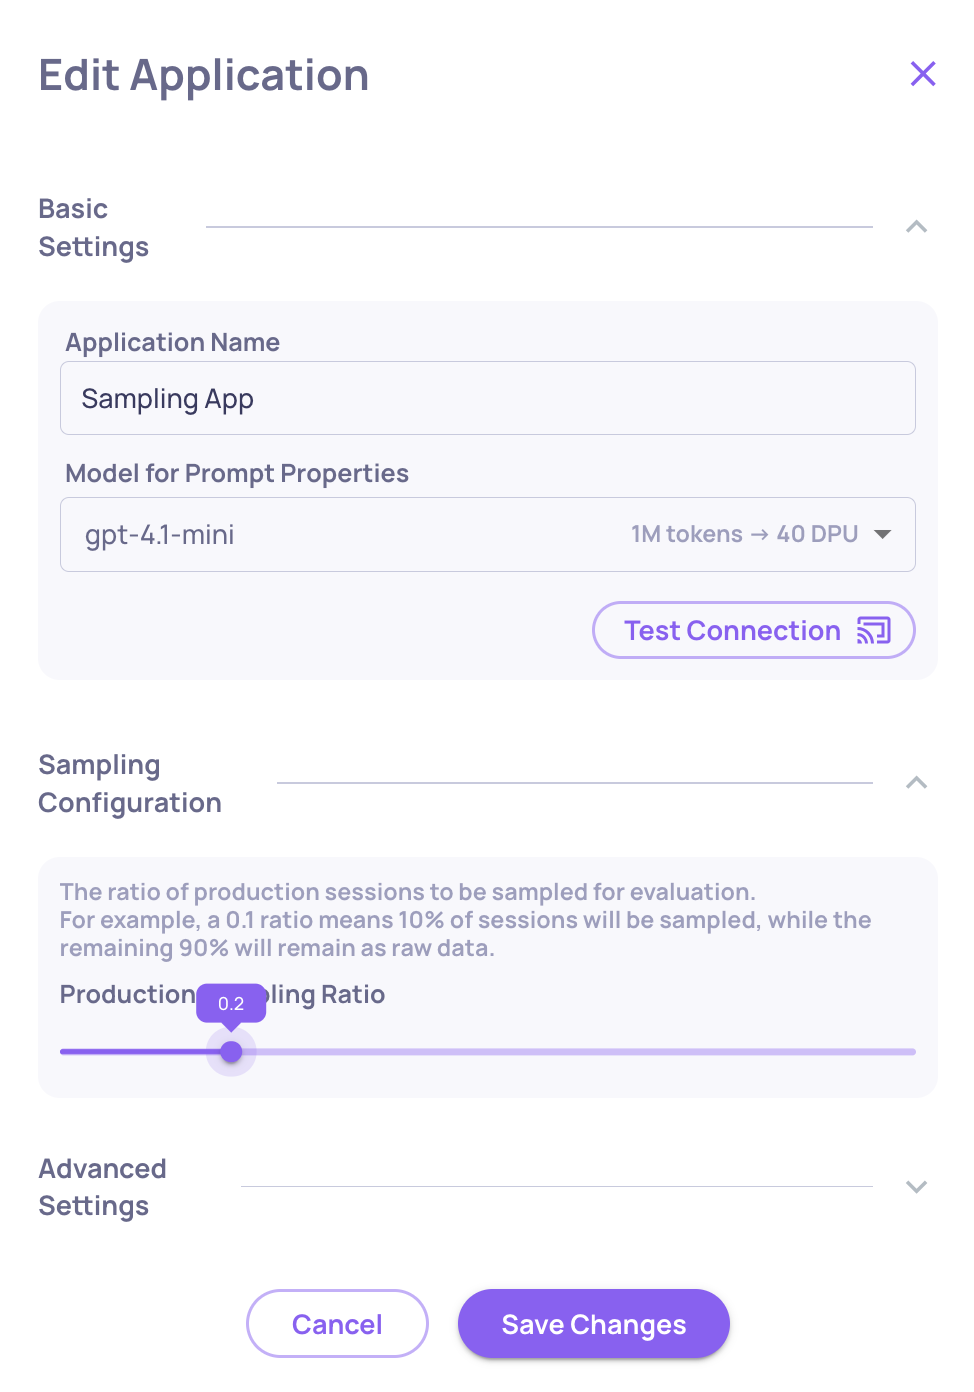Click the Application Name text field
The image size is (974, 1392).
click(x=487, y=399)
